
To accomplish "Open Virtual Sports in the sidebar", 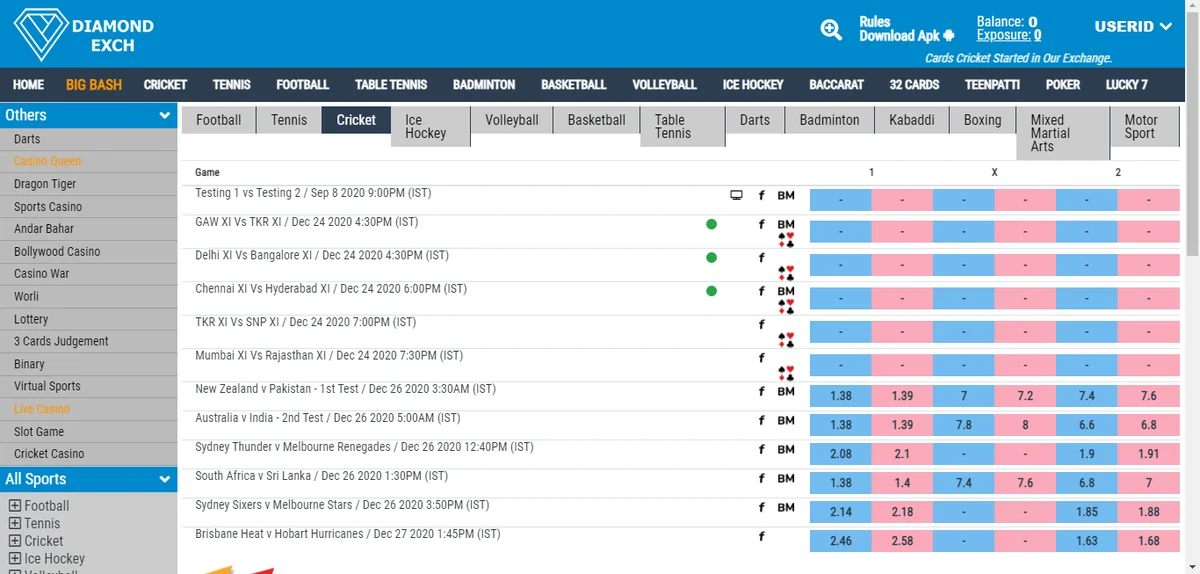I will click(x=47, y=386).
